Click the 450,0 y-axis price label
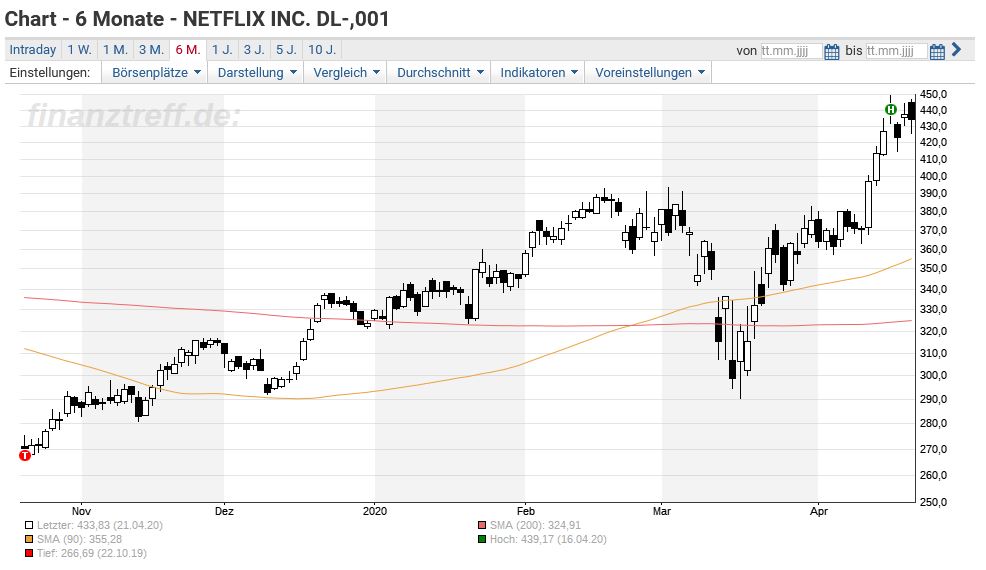Viewport: 986px width, 570px height. click(x=933, y=94)
